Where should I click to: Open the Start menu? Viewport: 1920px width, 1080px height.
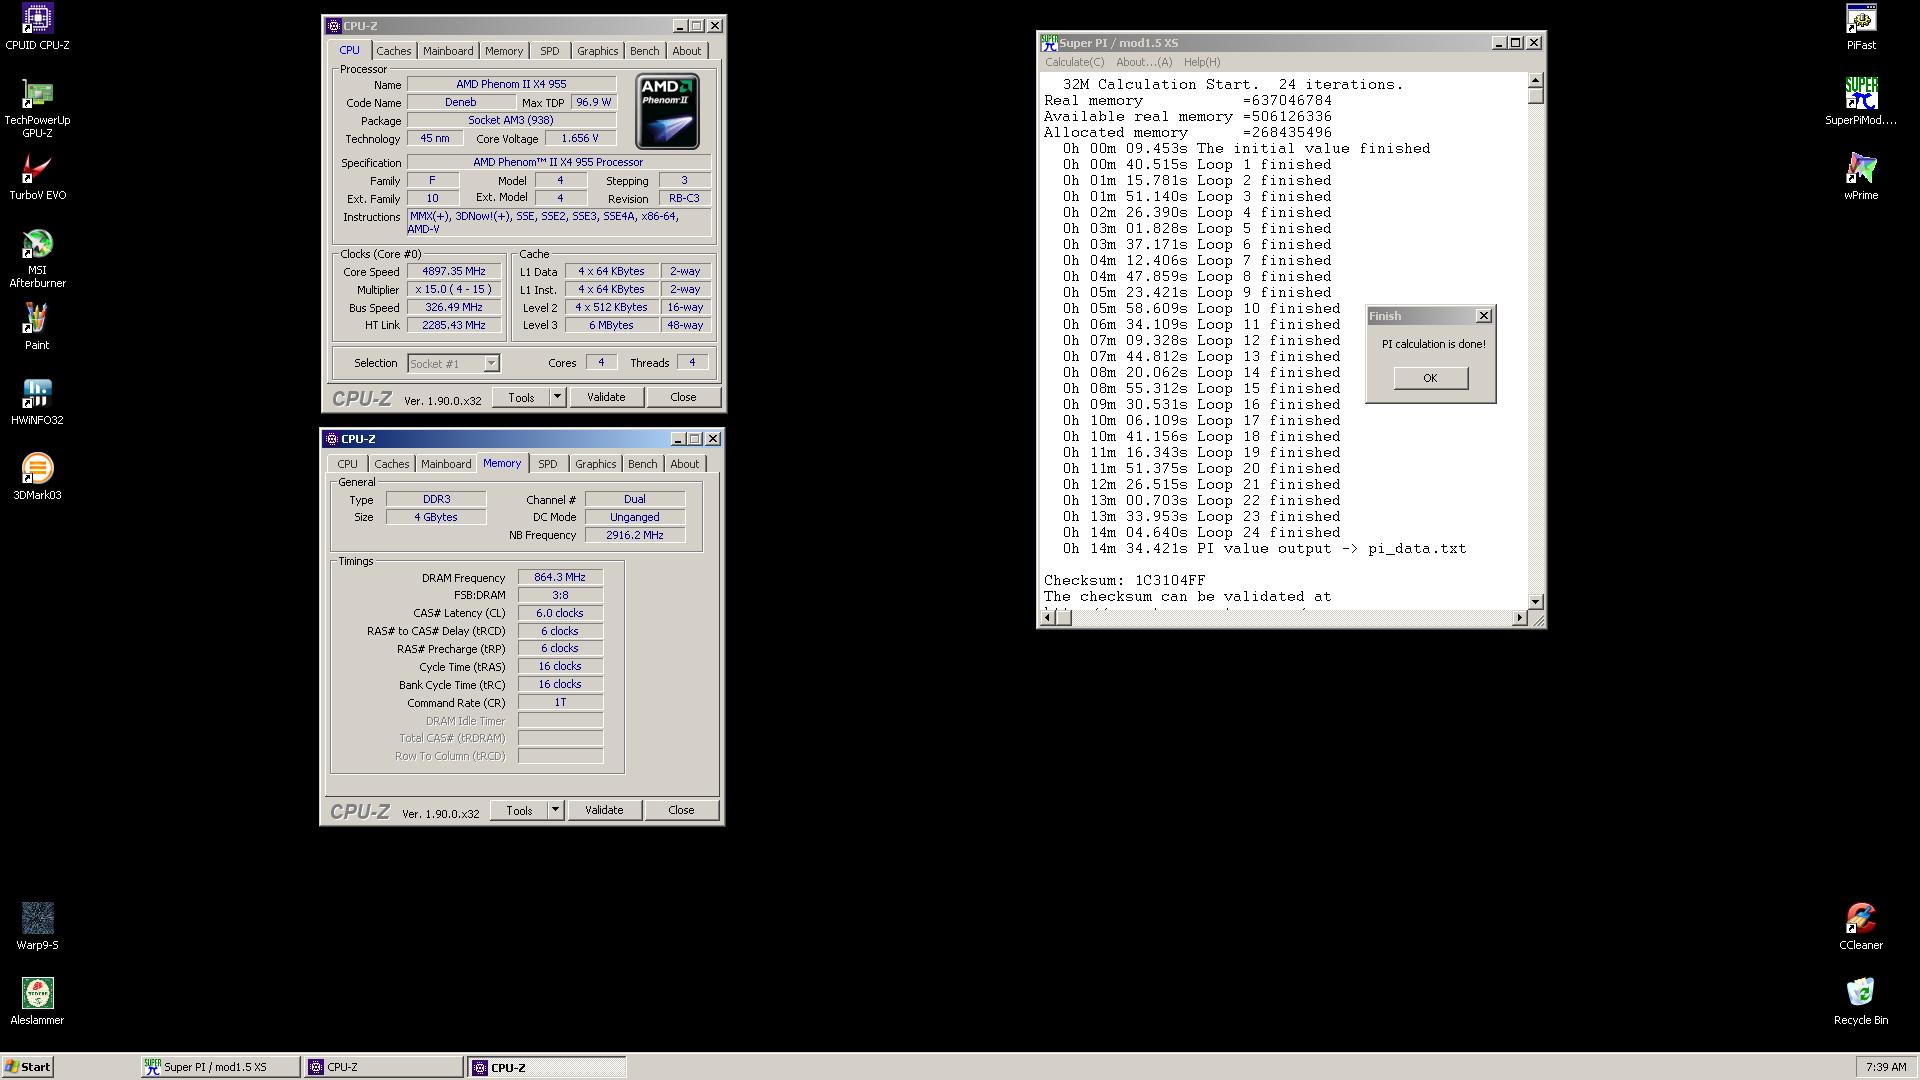pos(28,1067)
